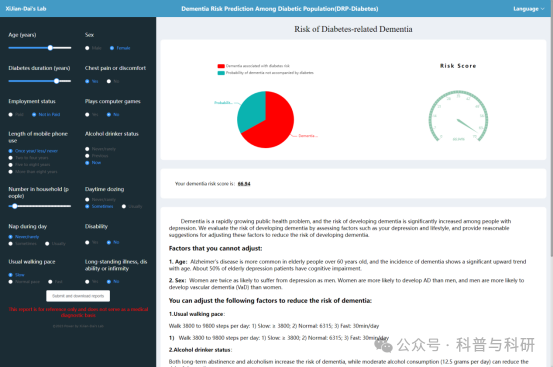Click the Number in household slider
Viewport: 553px width, 367px height.
click(x=40, y=206)
